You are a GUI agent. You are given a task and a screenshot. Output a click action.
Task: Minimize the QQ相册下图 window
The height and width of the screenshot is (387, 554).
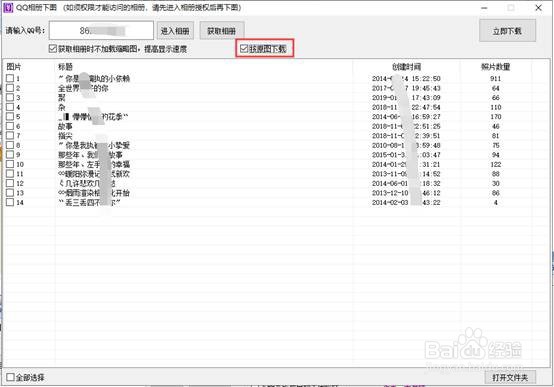[x=484, y=8]
